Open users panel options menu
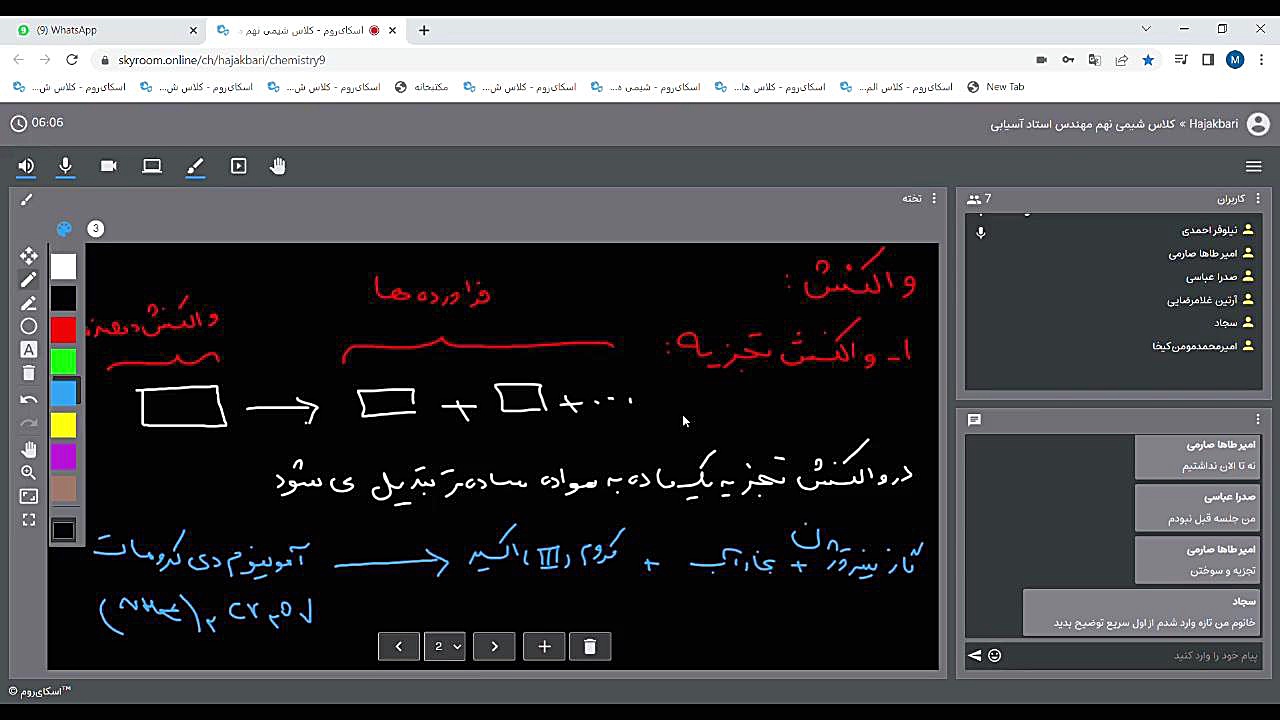Image resolution: width=1280 pixels, height=720 pixels. (x=1259, y=198)
